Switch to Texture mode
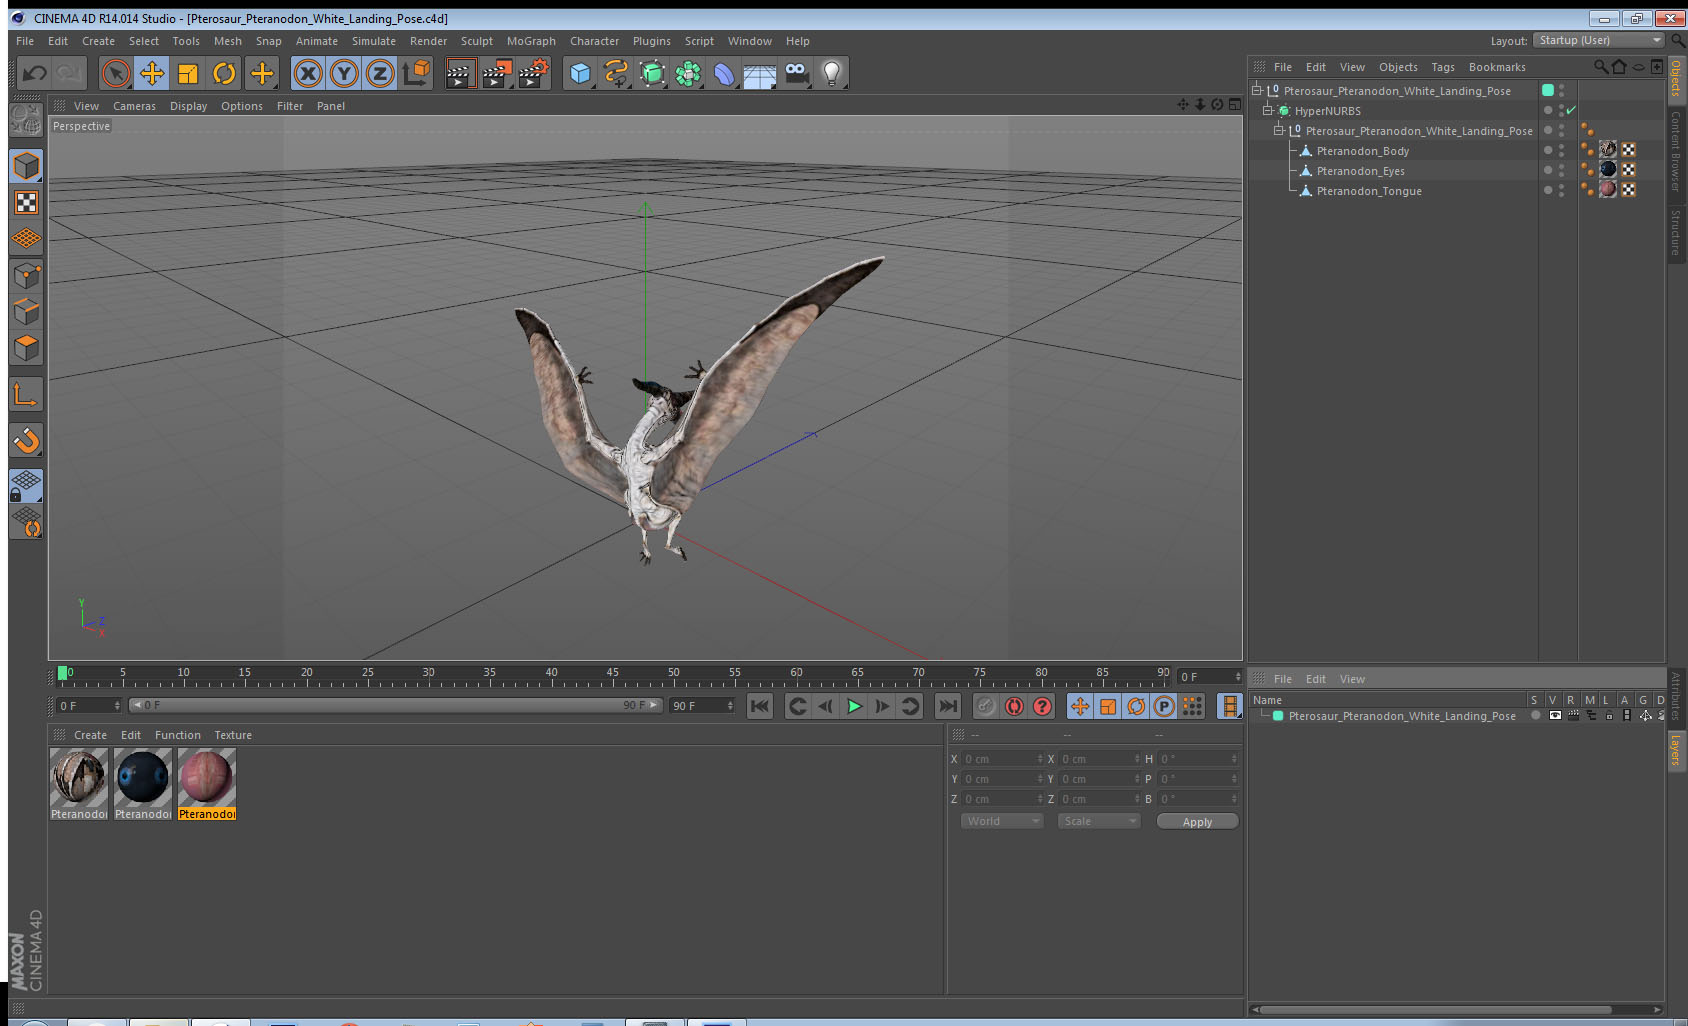Image resolution: width=1688 pixels, height=1026 pixels. 27,203
